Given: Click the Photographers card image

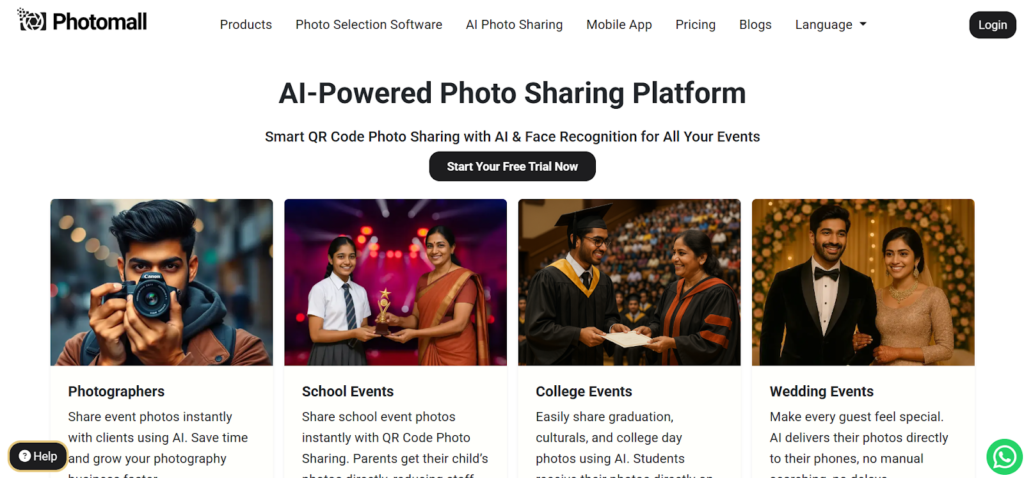Looking at the screenshot, I should point(162,282).
